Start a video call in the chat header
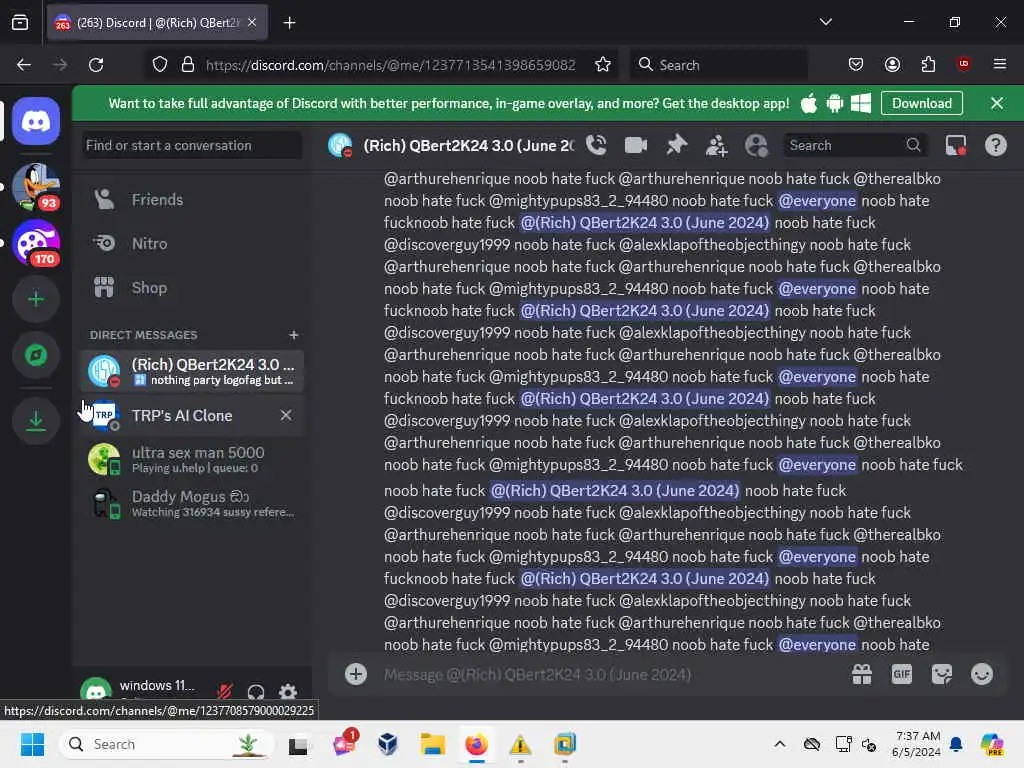 [635, 145]
